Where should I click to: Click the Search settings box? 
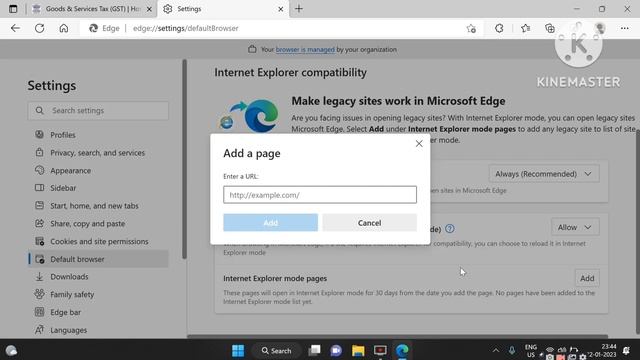click(x=98, y=111)
